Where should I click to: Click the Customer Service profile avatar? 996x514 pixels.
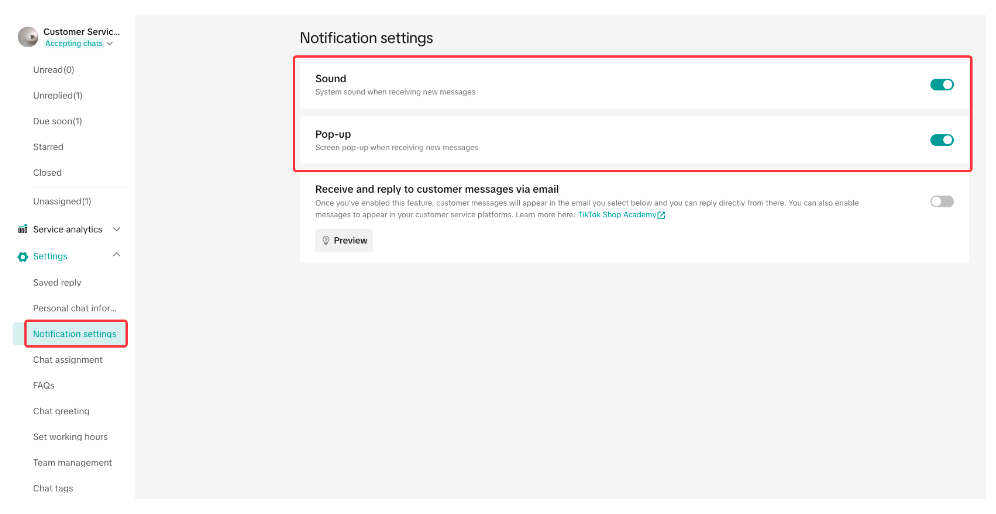click(x=28, y=37)
